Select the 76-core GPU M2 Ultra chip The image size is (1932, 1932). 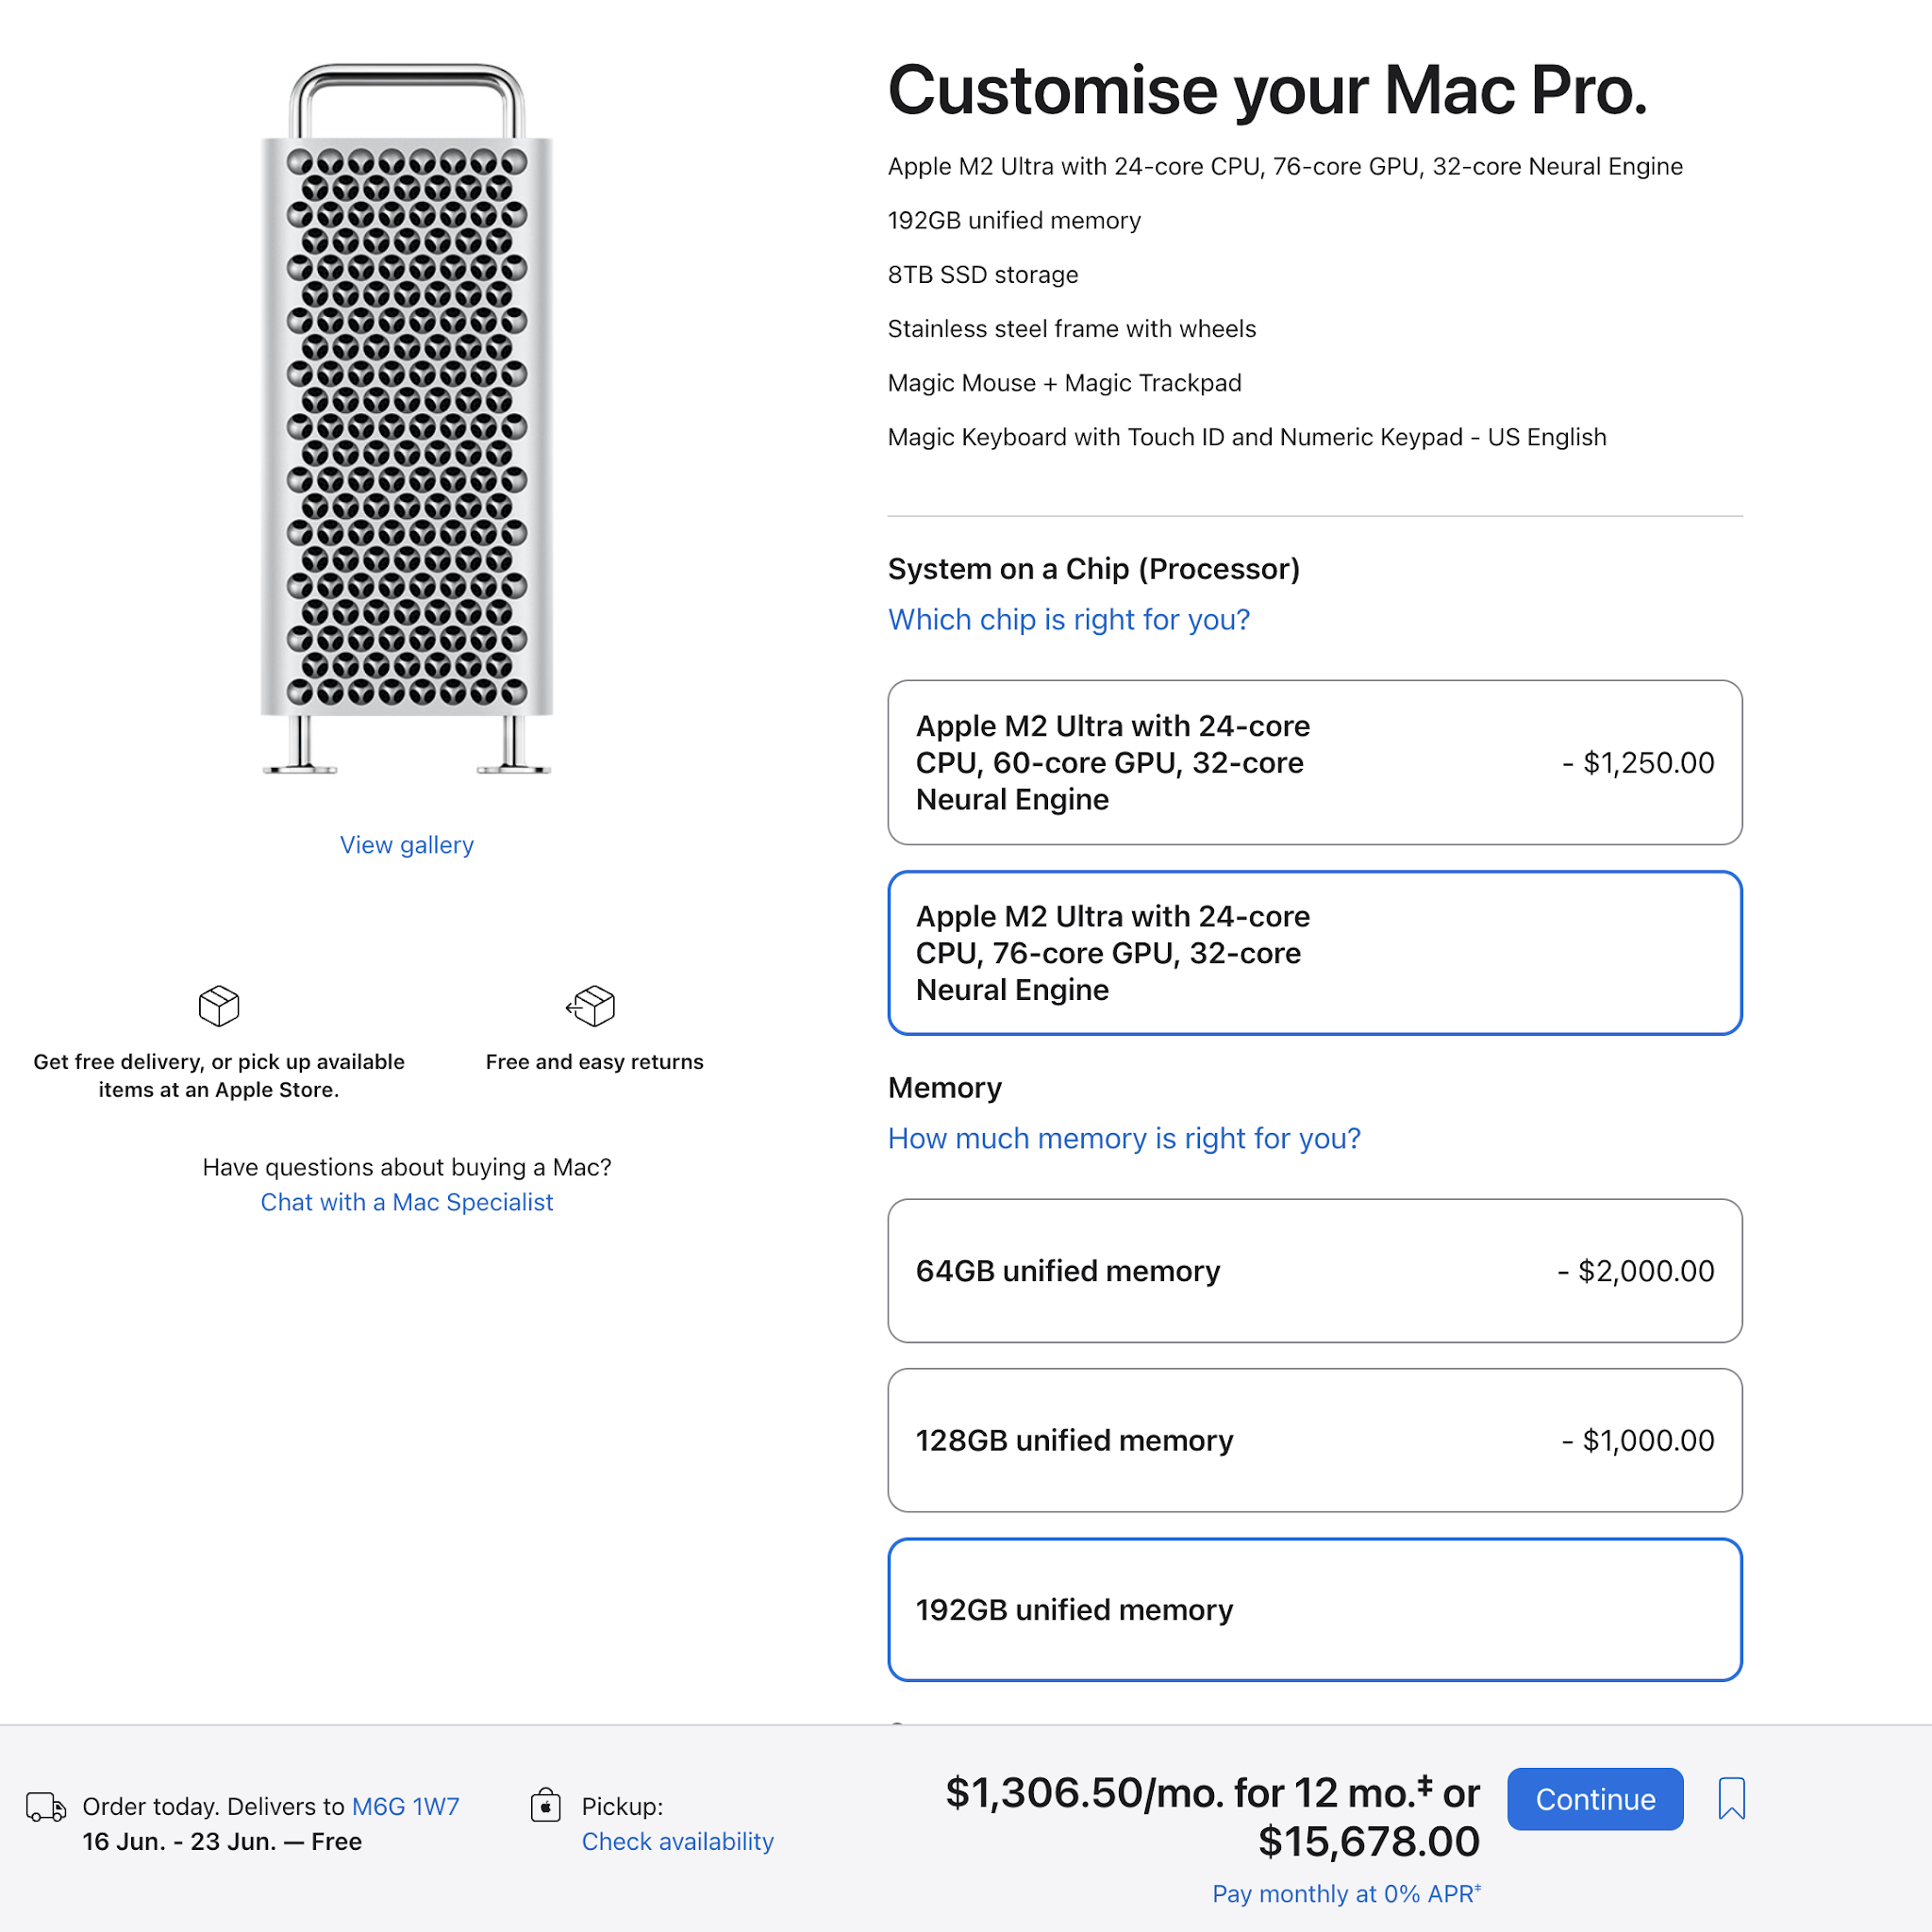(x=1314, y=952)
